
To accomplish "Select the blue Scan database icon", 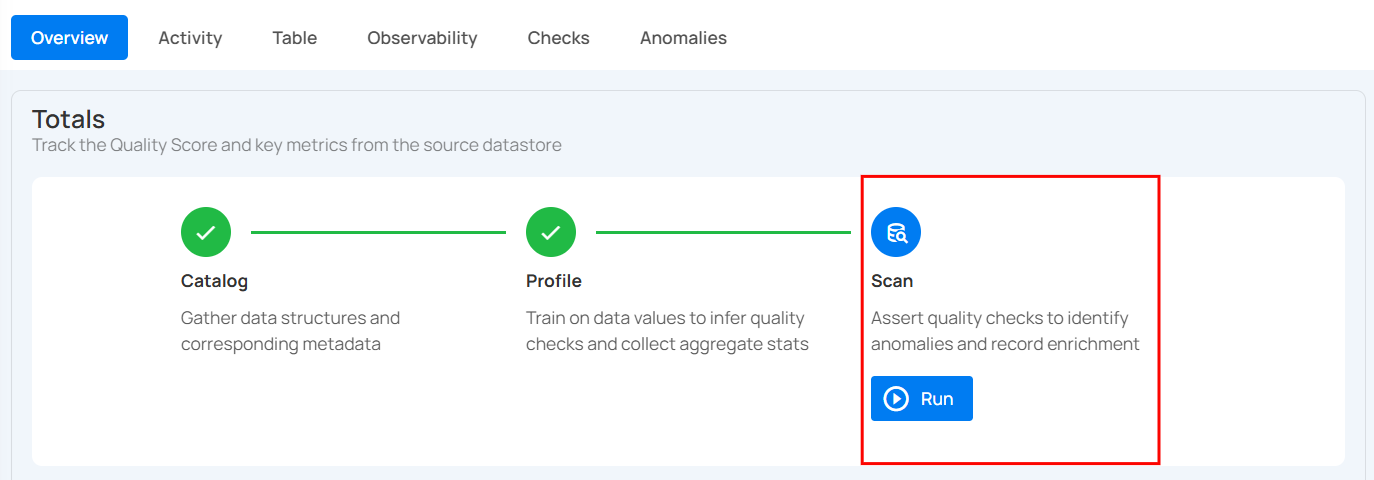I will point(896,232).
